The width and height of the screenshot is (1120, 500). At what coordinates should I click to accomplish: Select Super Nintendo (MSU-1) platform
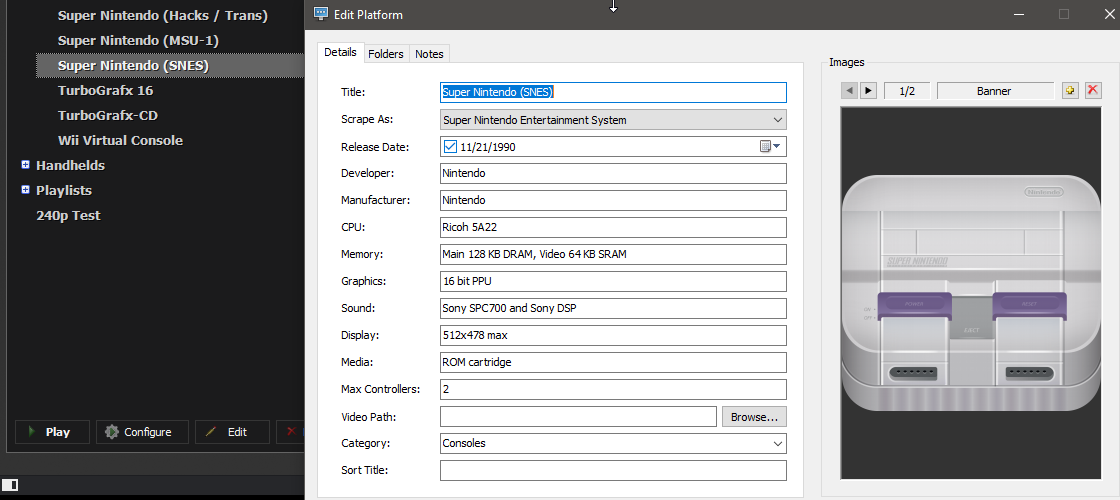[138, 40]
